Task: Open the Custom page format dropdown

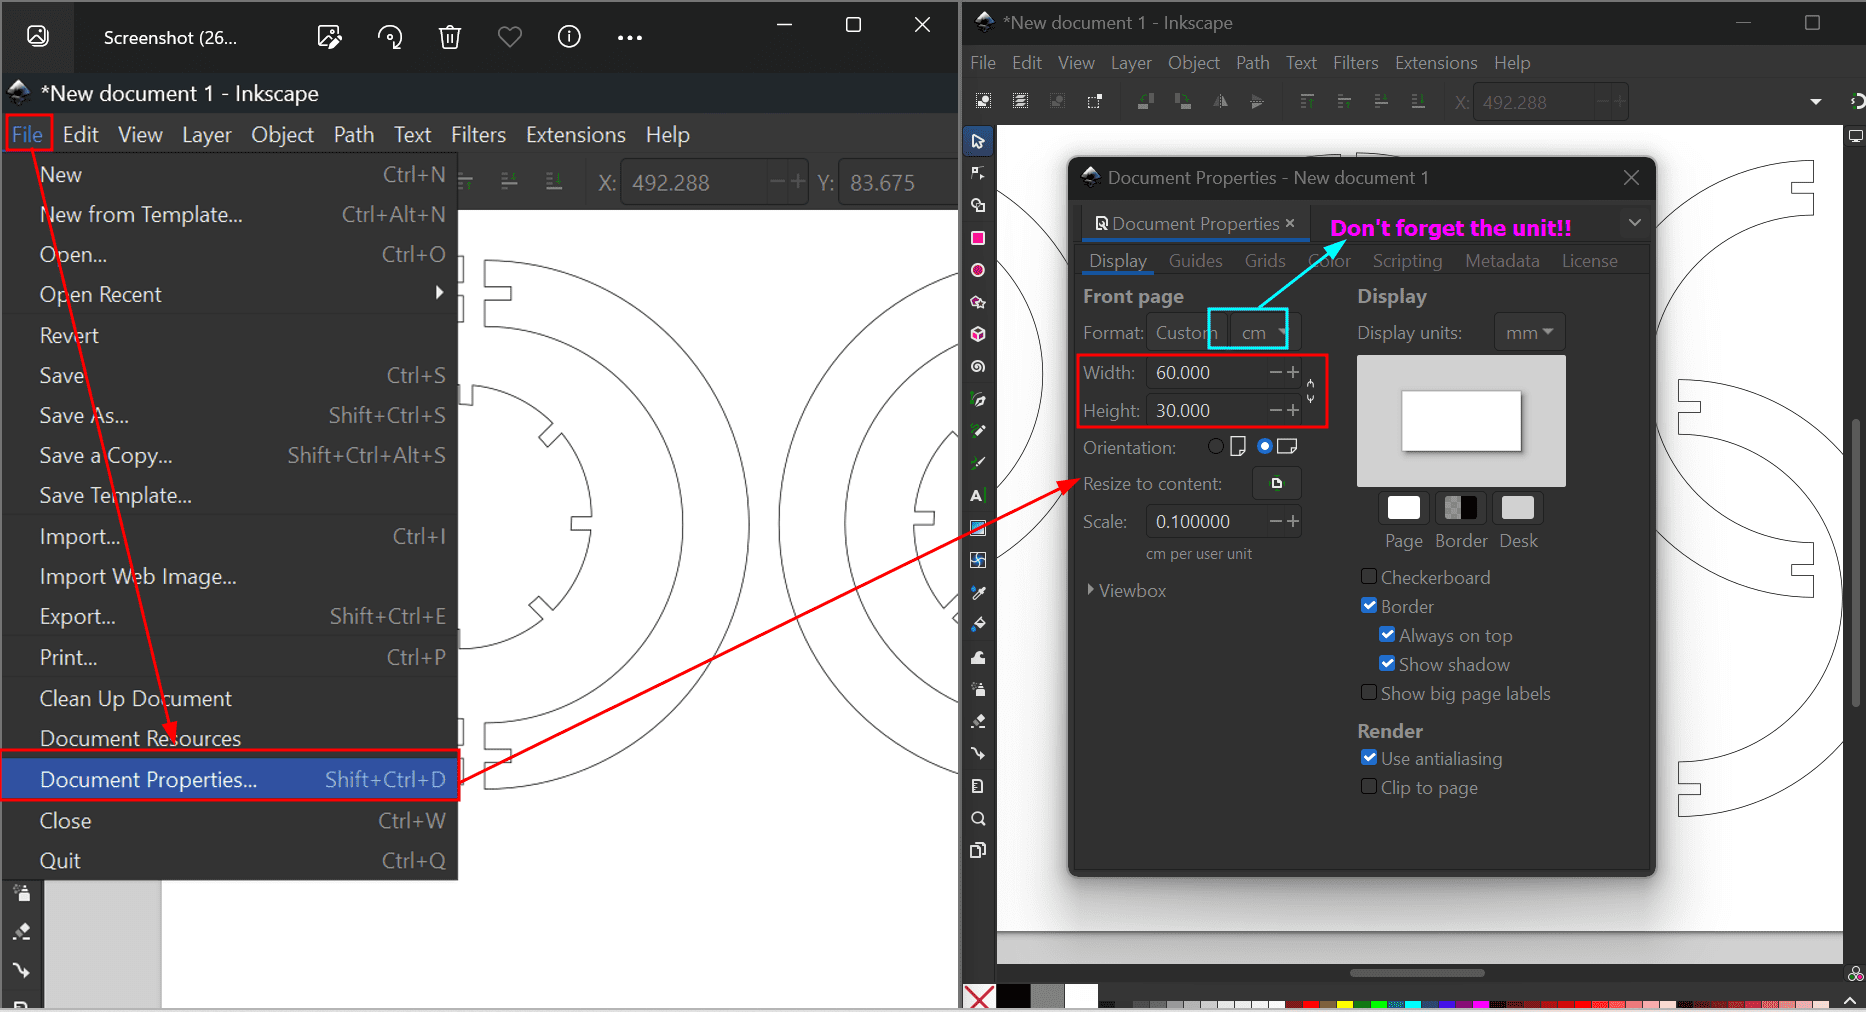Action: pos(1187,332)
